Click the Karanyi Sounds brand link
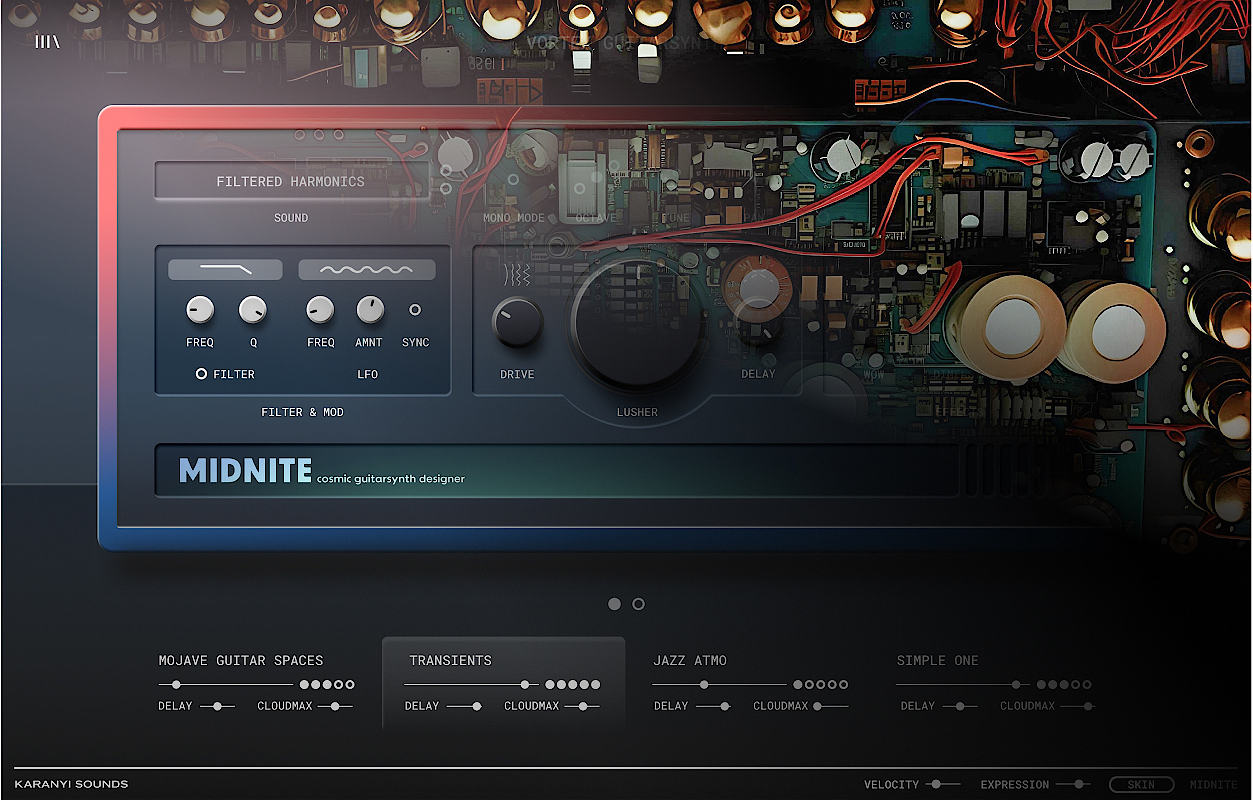Viewport: 1253px width, 800px height. [71, 784]
